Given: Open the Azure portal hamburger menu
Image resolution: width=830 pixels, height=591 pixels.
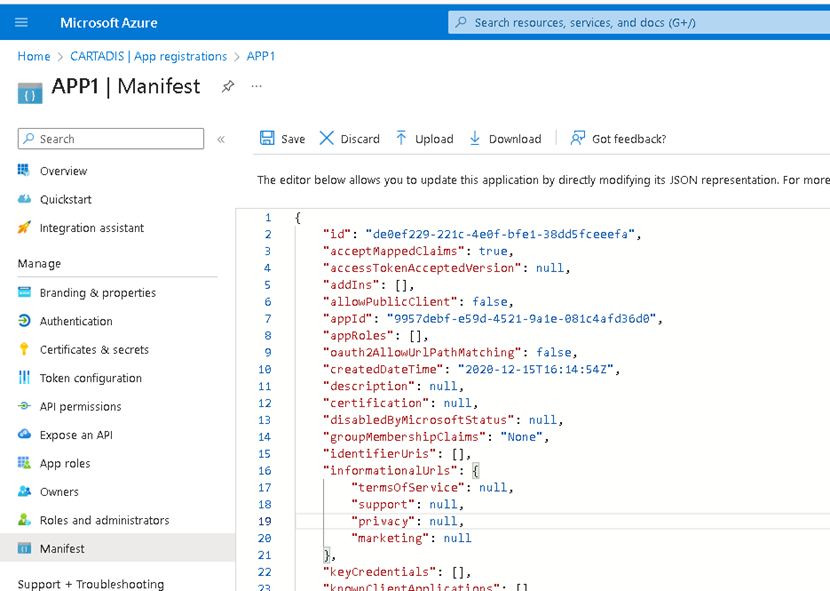Looking at the screenshot, I should coord(21,22).
